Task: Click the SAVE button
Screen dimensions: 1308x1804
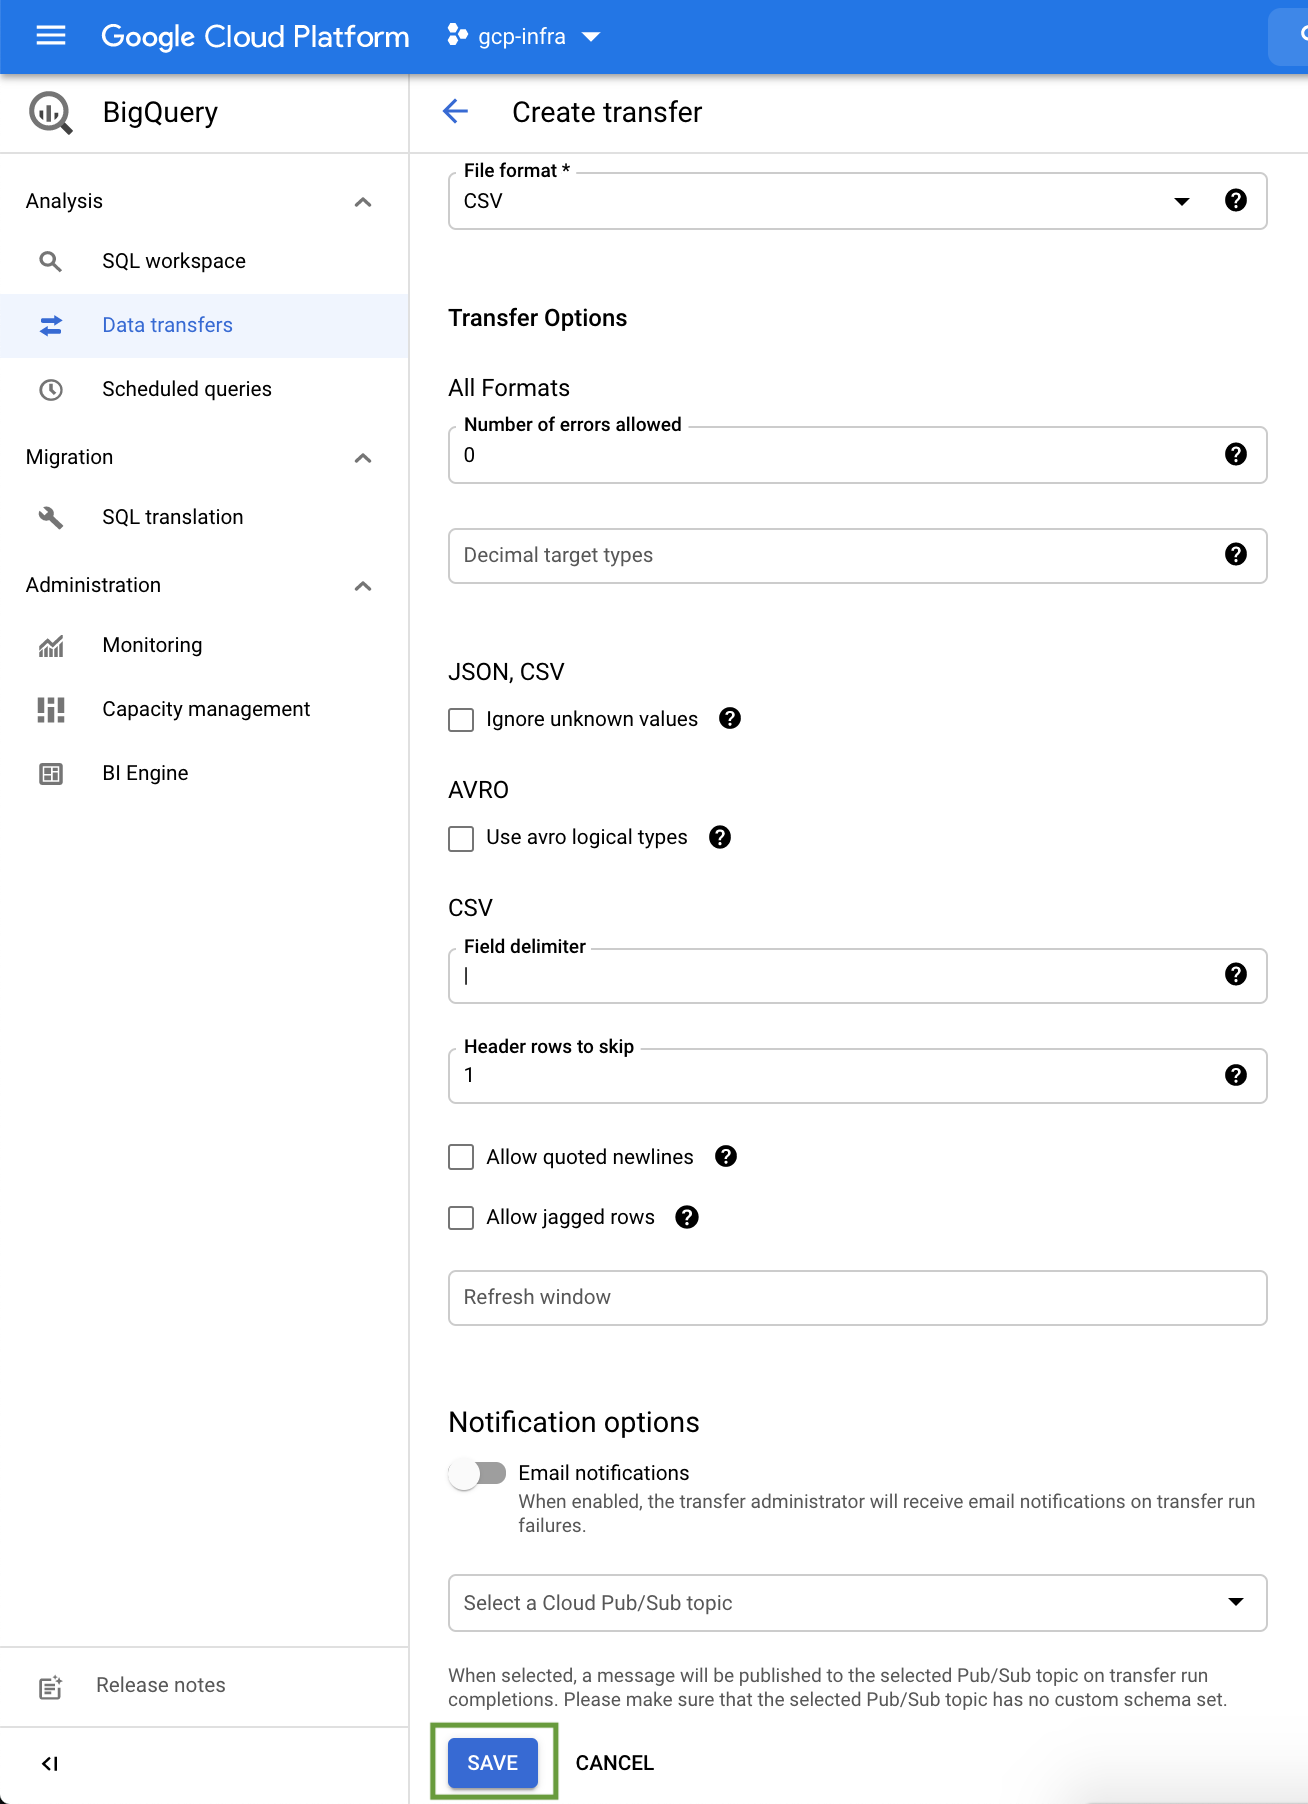Action: (x=493, y=1763)
